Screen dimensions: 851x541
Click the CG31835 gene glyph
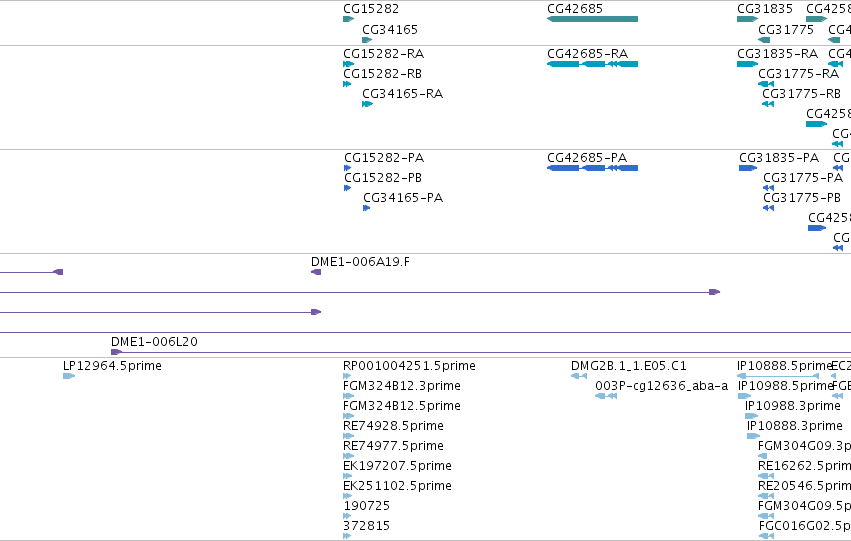tap(747, 19)
